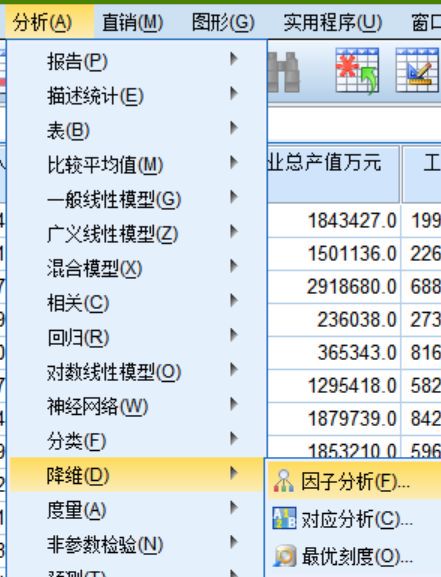Open the 实用程序(U) menu
The width and height of the screenshot is (441, 577).
(x=332, y=22)
